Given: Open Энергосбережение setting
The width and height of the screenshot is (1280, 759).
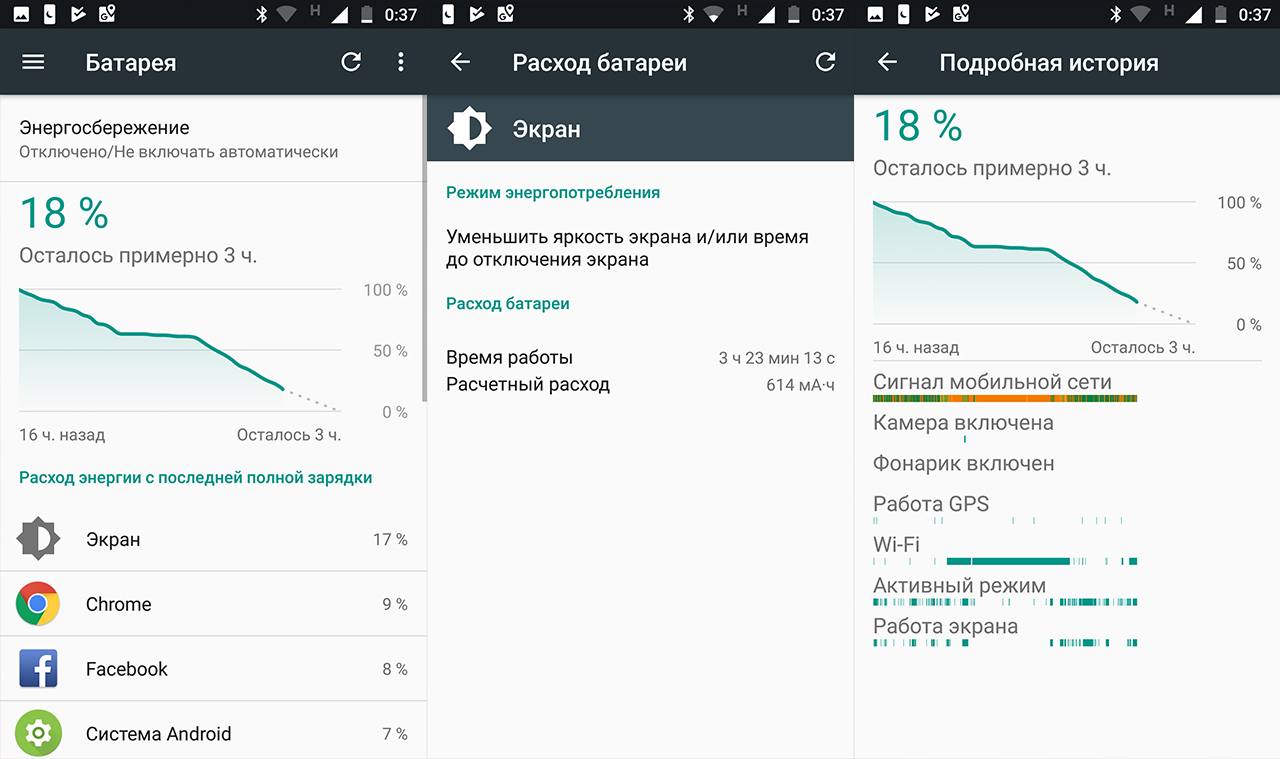Looking at the screenshot, I should click(x=178, y=139).
